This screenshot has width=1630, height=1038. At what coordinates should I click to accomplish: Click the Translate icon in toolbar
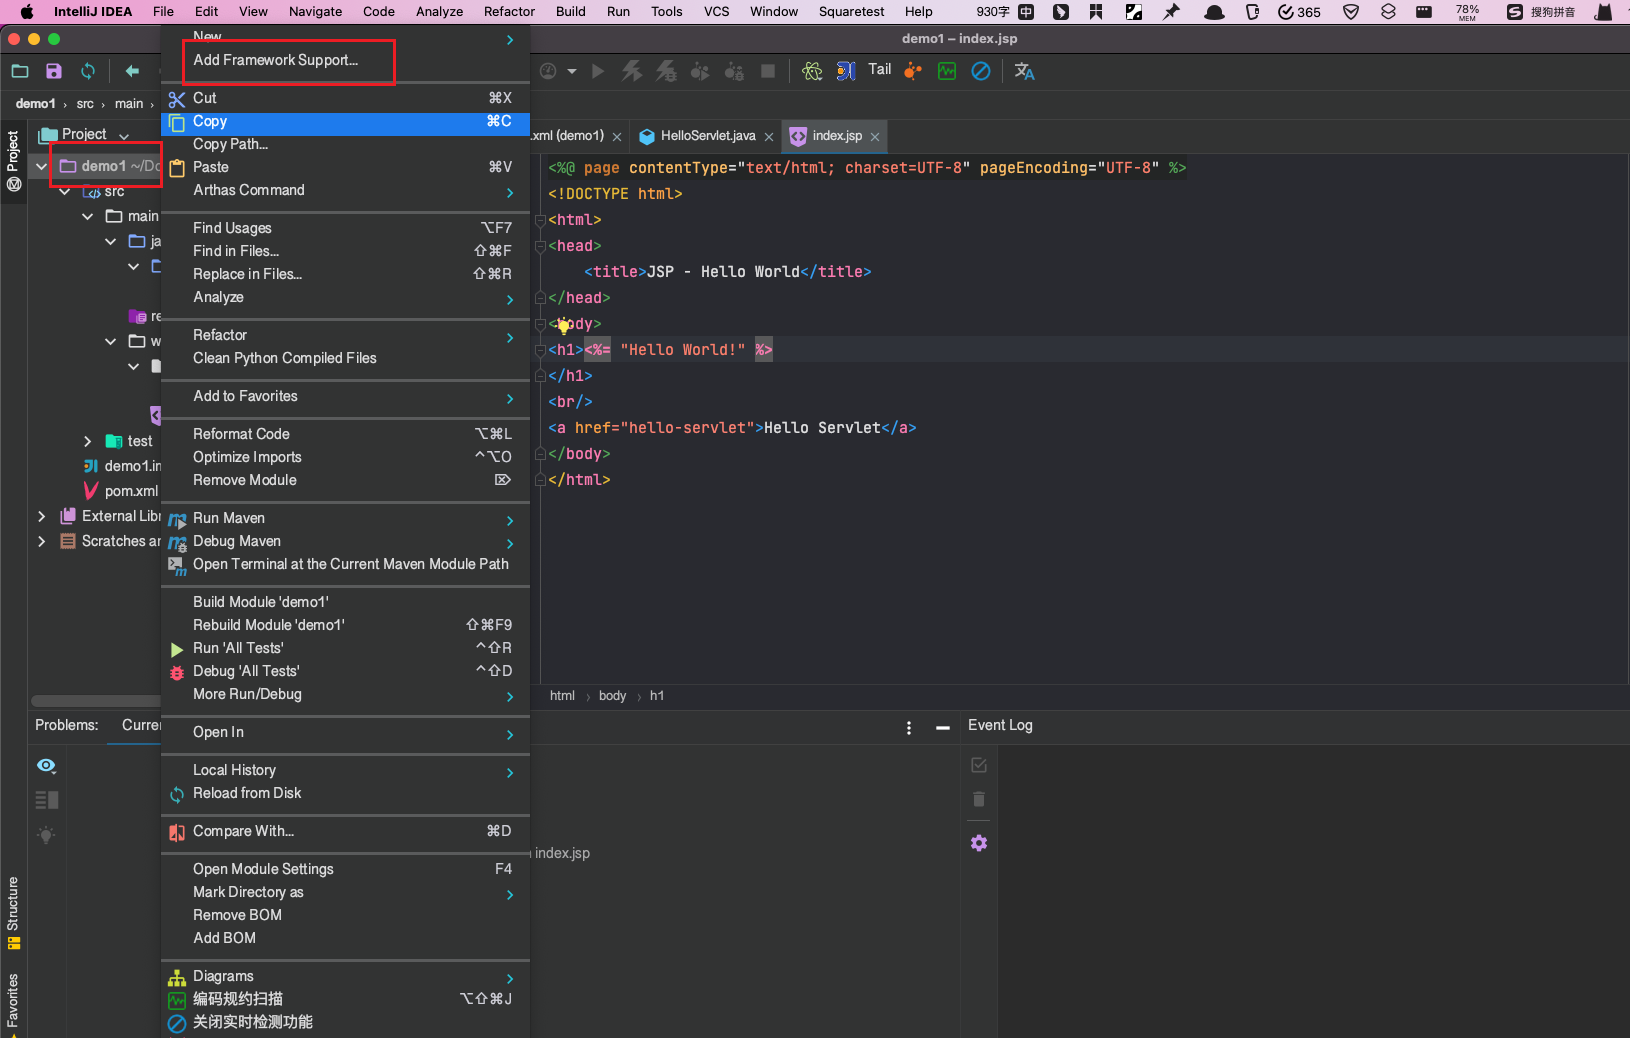click(x=1024, y=71)
